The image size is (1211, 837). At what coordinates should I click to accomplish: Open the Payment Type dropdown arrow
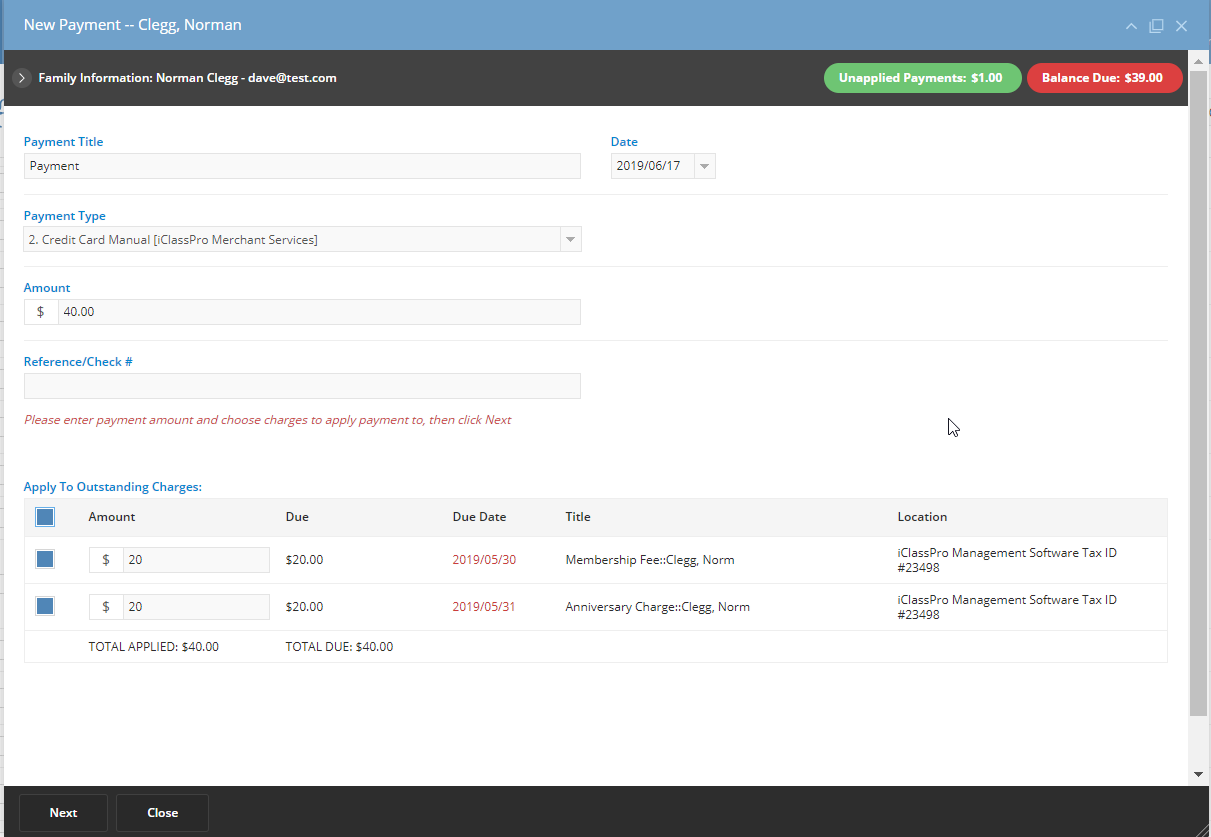point(570,240)
